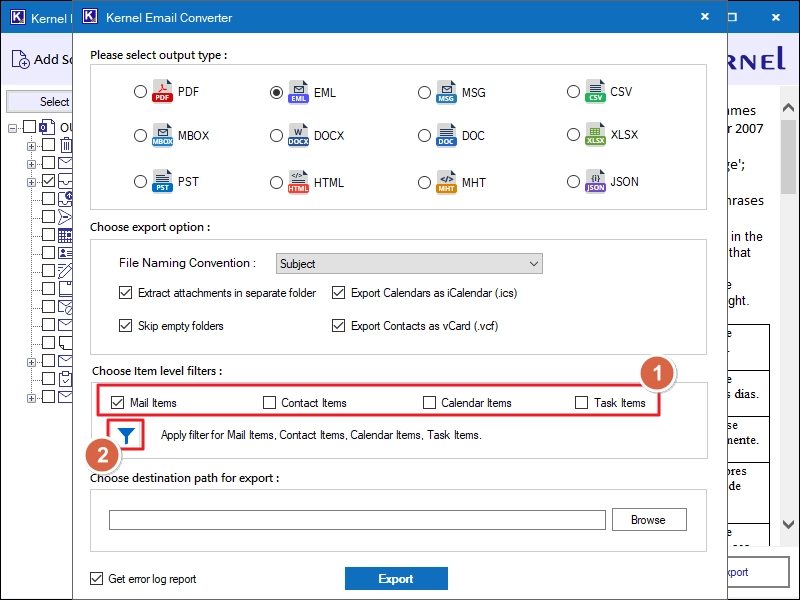Select the MSG output type radio button

point(424,92)
